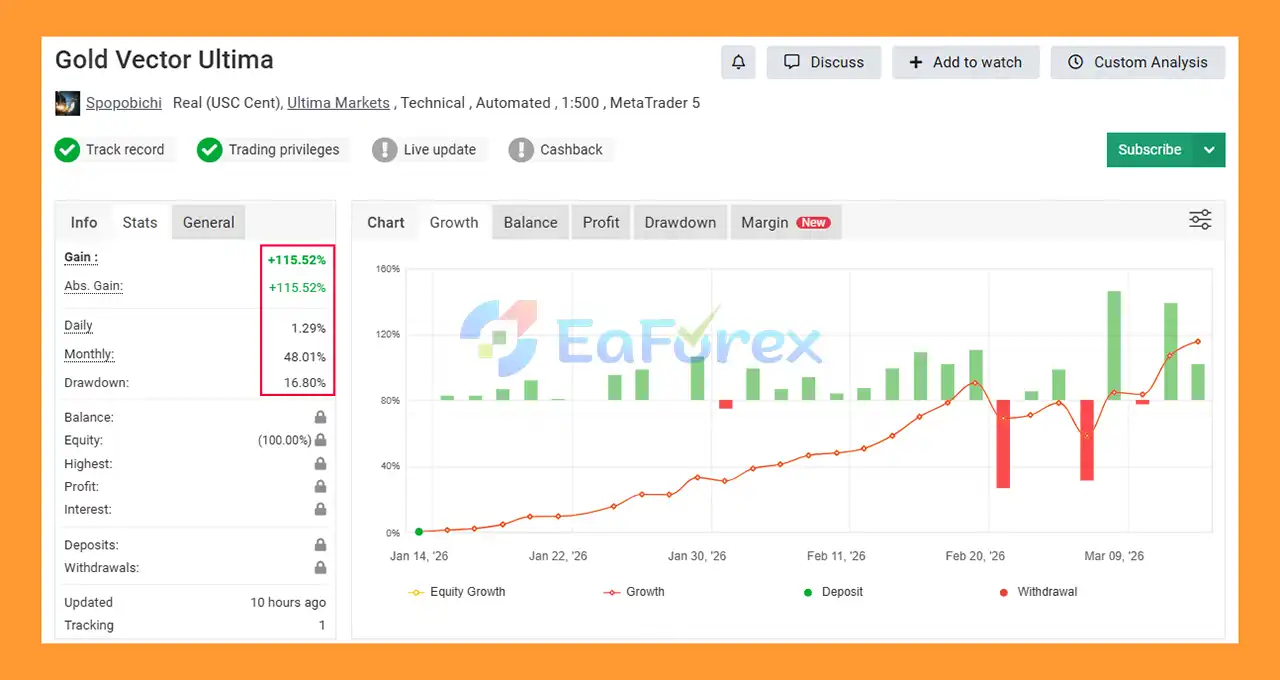Toggle Withdrawal legend red swatch
This screenshot has width=1280, height=680.
[1004, 592]
